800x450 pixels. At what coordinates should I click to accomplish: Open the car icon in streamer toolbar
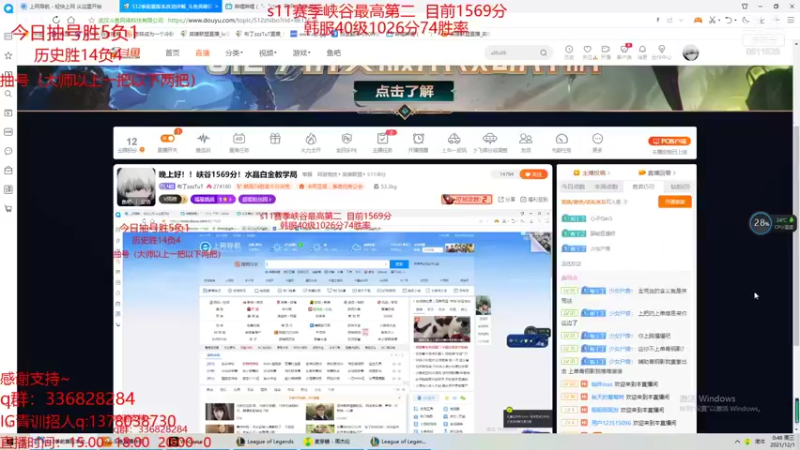pyautogui.click(x=454, y=138)
